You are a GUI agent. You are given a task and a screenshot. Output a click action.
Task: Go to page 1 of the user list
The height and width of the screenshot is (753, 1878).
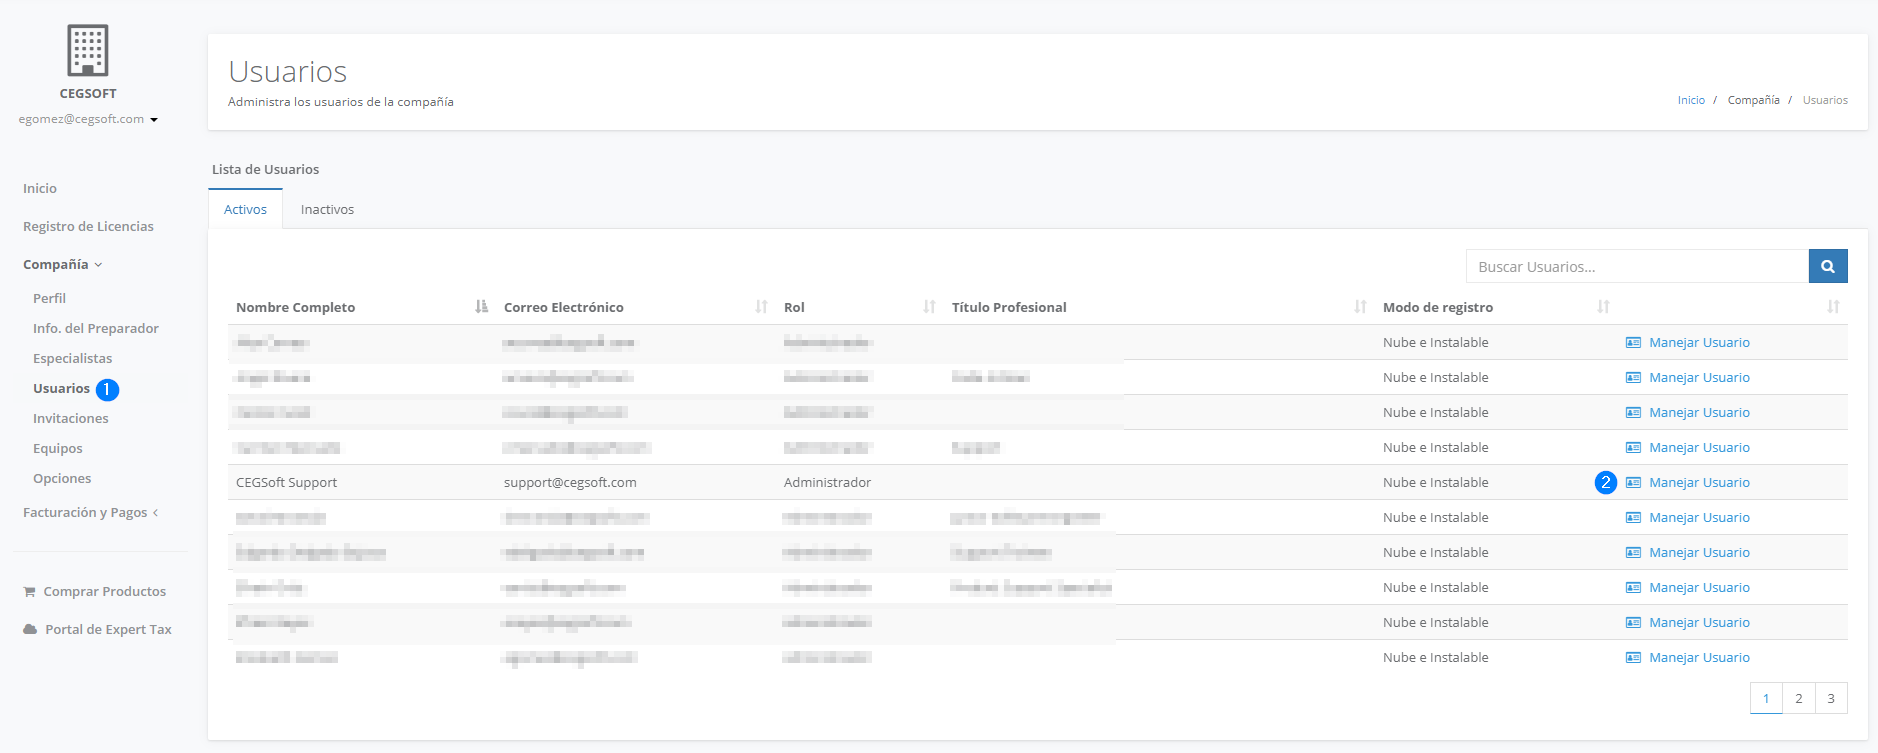[x=1766, y=698]
